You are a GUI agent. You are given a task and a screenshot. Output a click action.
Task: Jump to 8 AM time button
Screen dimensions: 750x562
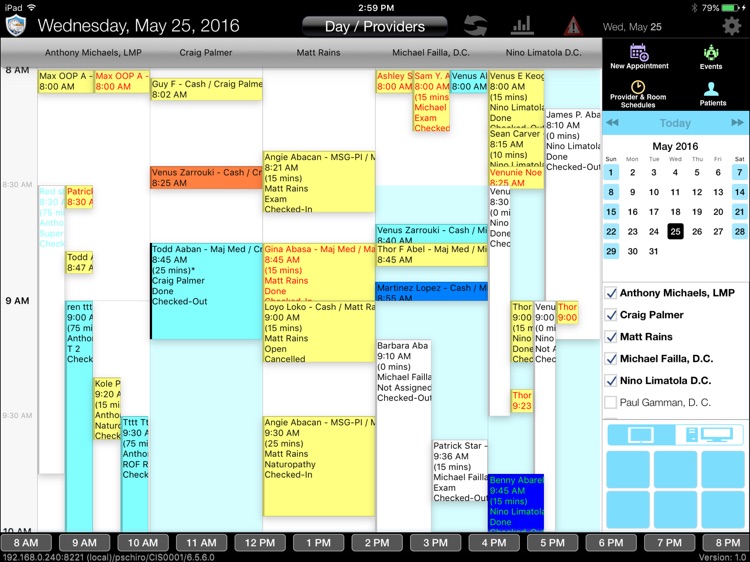[26, 543]
